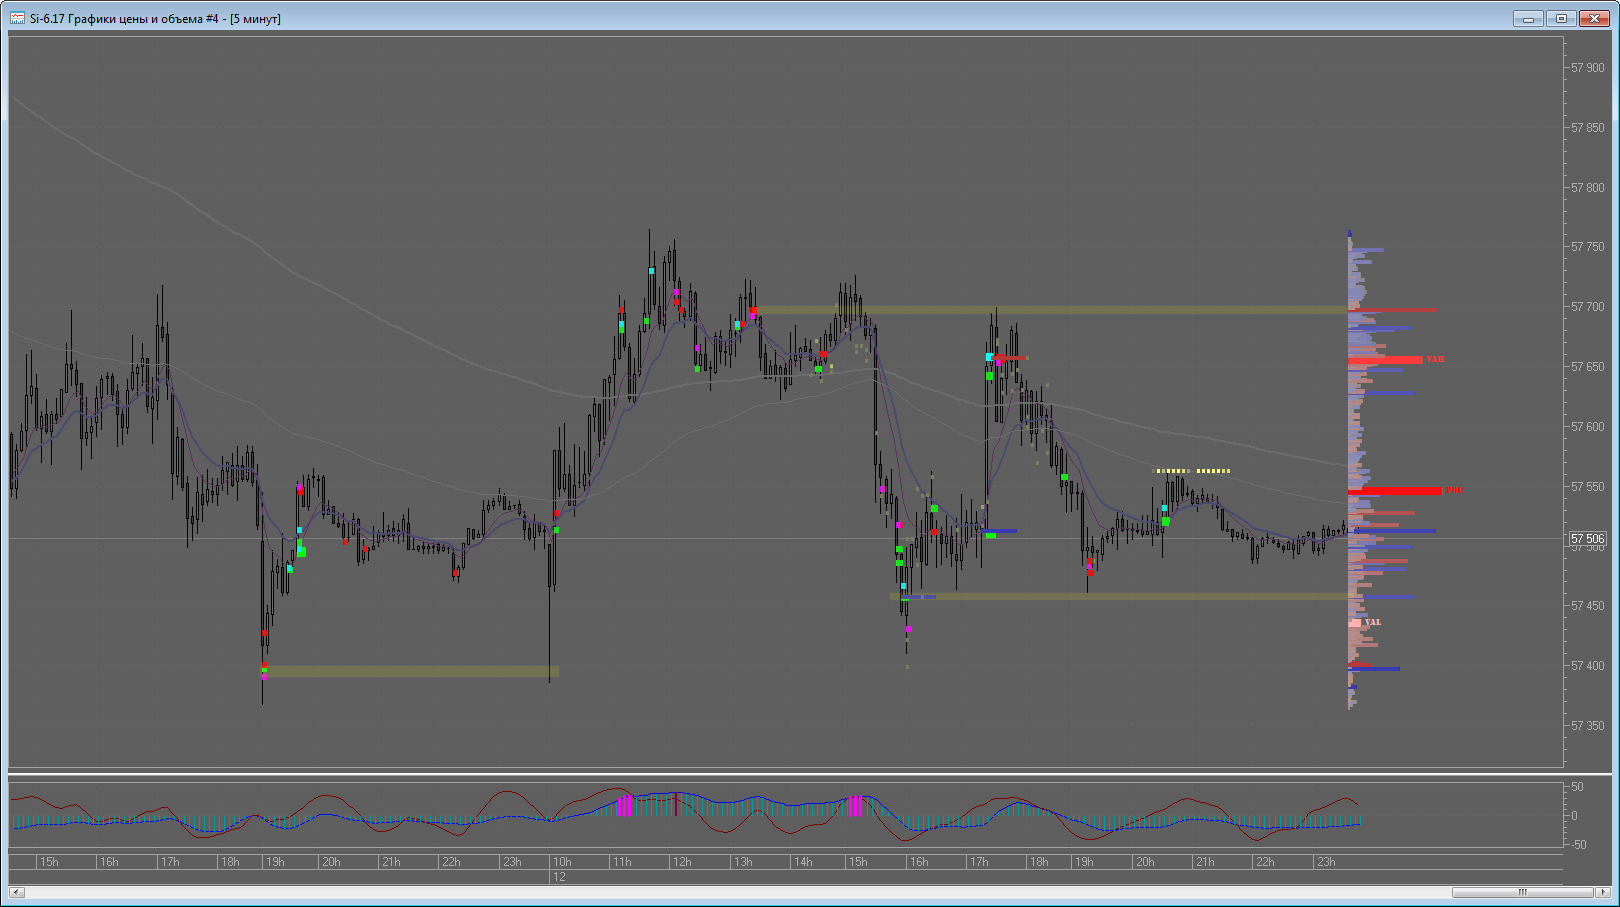The height and width of the screenshot is (907, 1620).
Task: Click the 57 700 price axis label
Action: [1587, 307]
